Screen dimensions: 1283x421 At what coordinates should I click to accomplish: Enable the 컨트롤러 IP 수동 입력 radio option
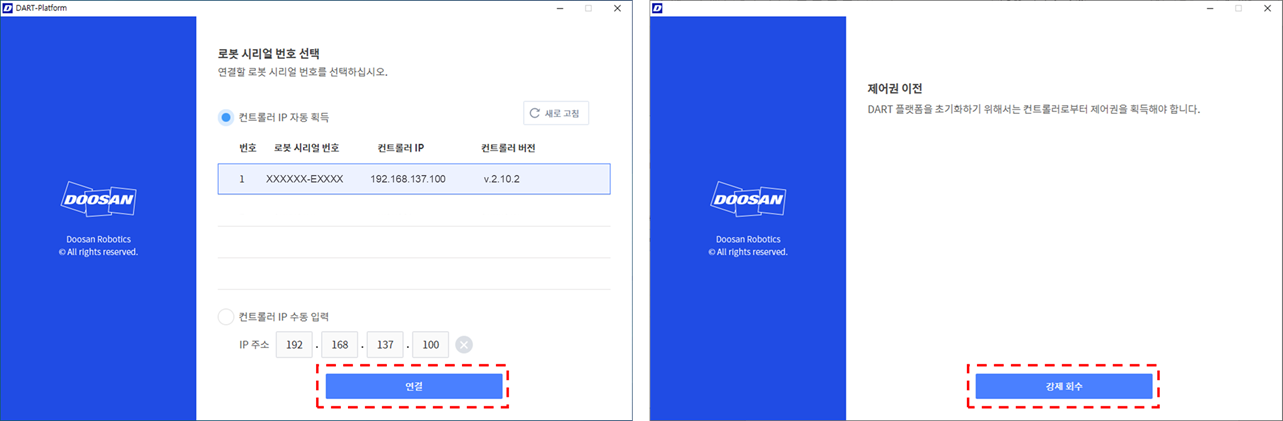pyautogui.click(x=226, y=317)
